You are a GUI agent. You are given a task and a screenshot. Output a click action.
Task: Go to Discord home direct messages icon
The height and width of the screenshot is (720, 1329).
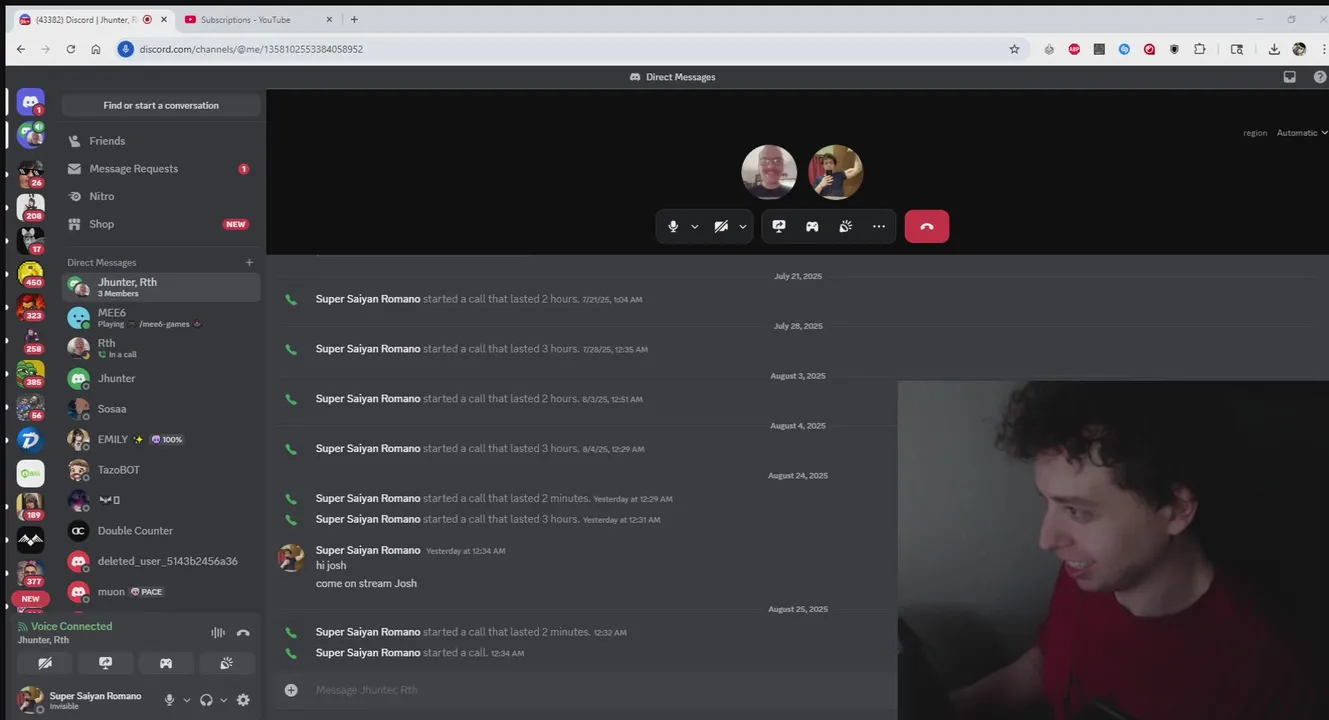(31, 102)
